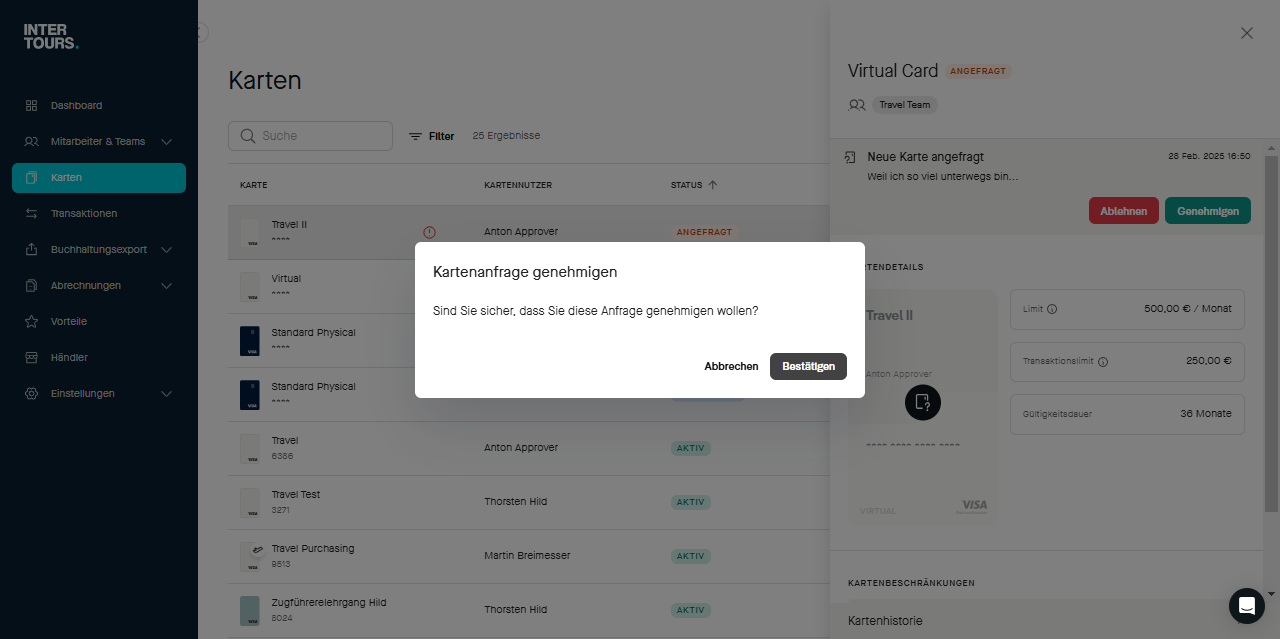The height and width of the screenshot is (639, 1280).
Task: Open the Abrechnungen menu item
Action: [86, 286]
